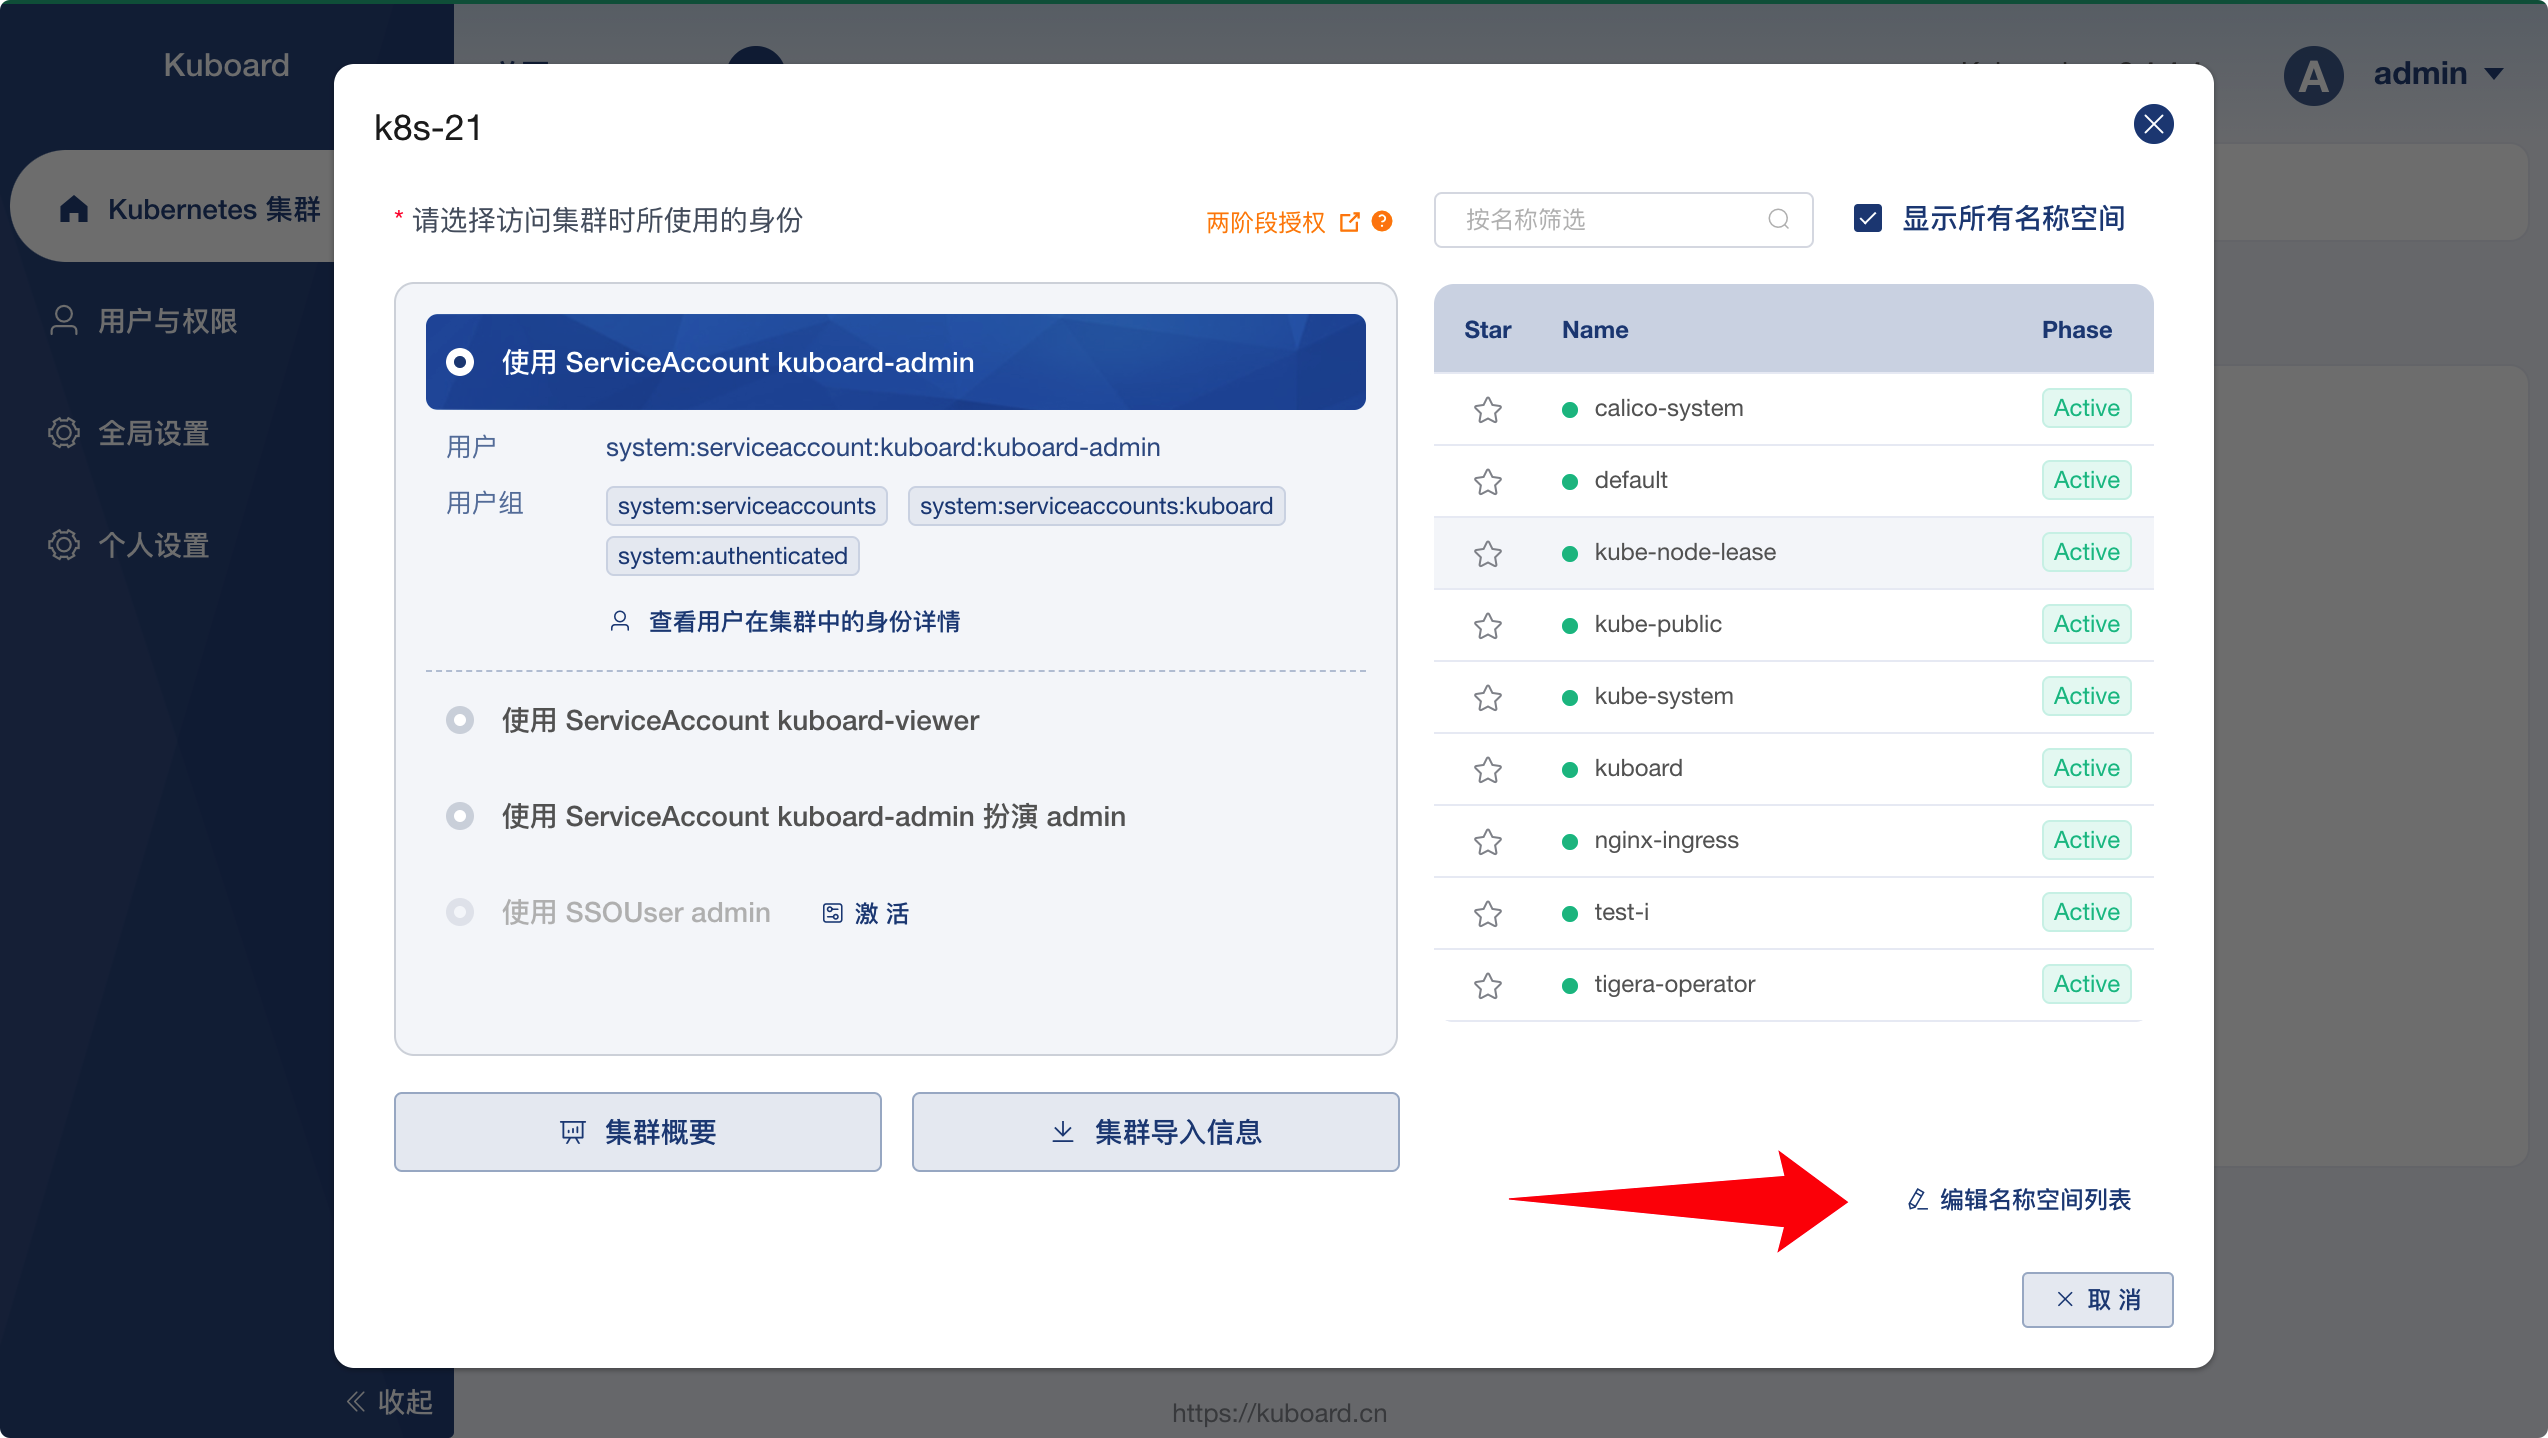Select ServiceAccount kuboard-admin radio
2548x1438 pixels.
[460, 362]
